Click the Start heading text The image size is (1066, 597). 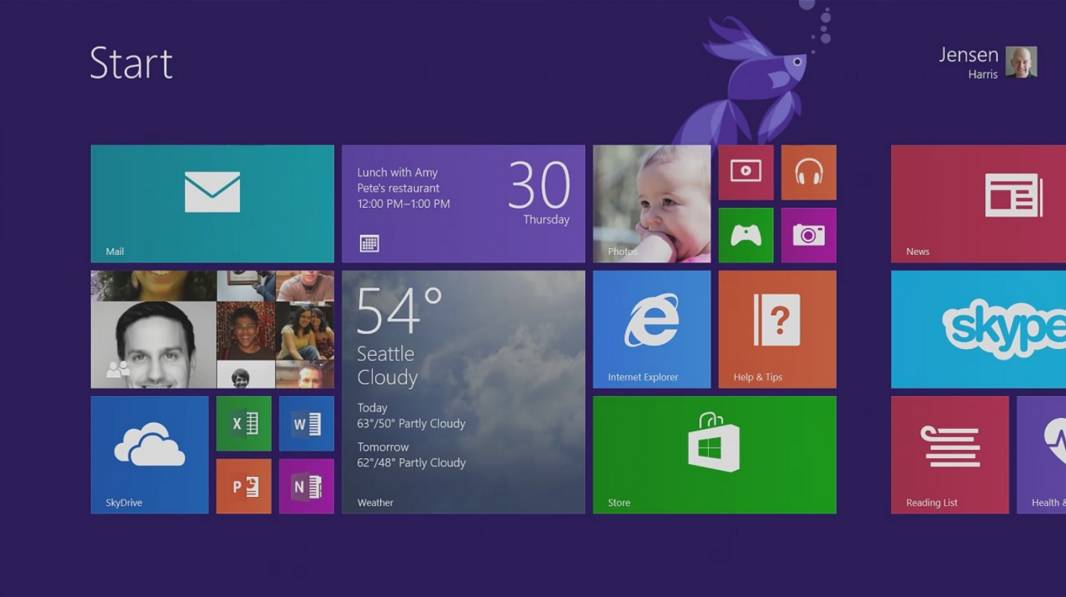(x=131, y=63)
